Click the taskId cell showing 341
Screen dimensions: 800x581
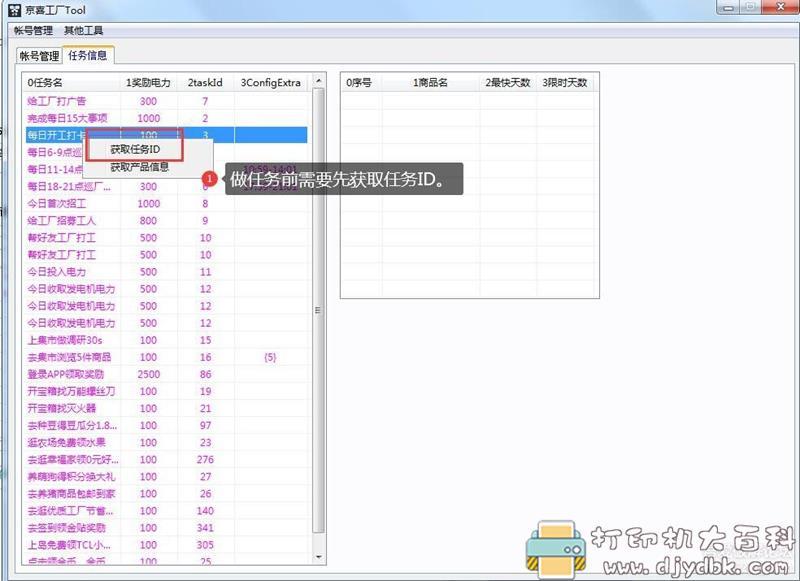(x=205, y=528)
